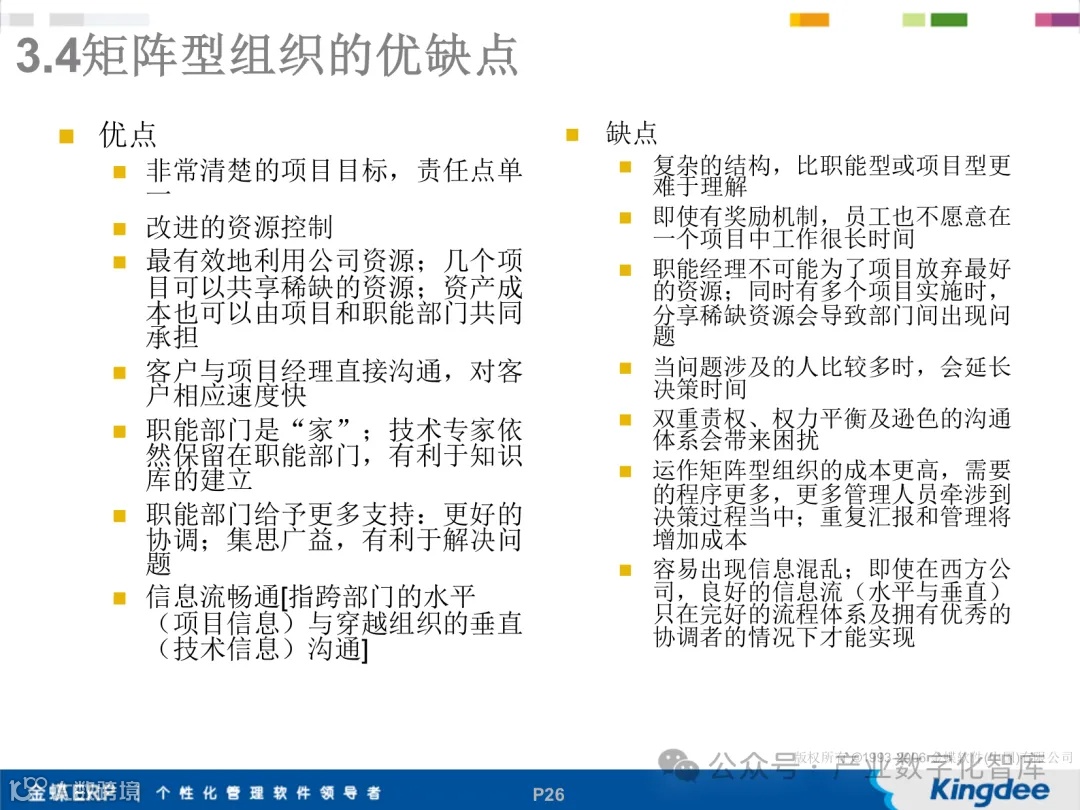Click the line 职能部门是"家"；技术专家依

coord(334,430)
